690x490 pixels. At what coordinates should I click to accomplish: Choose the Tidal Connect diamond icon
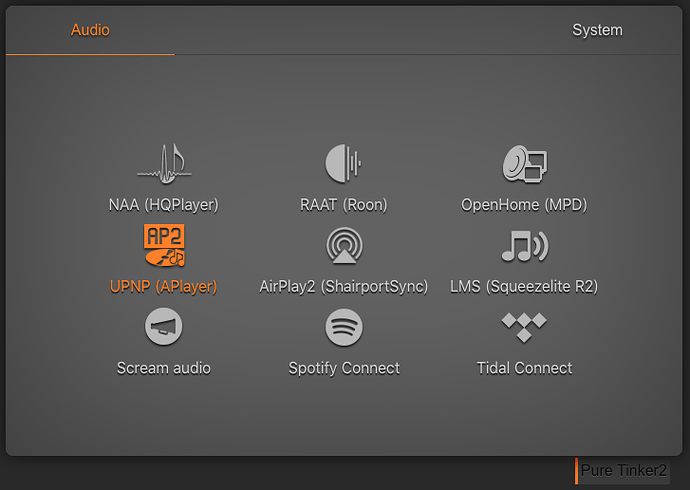tap(524, 327)
